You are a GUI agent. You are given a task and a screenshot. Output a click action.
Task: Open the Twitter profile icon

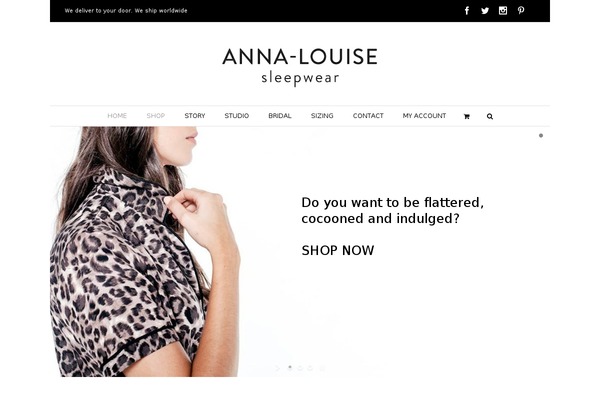click(x=485, y=11)
